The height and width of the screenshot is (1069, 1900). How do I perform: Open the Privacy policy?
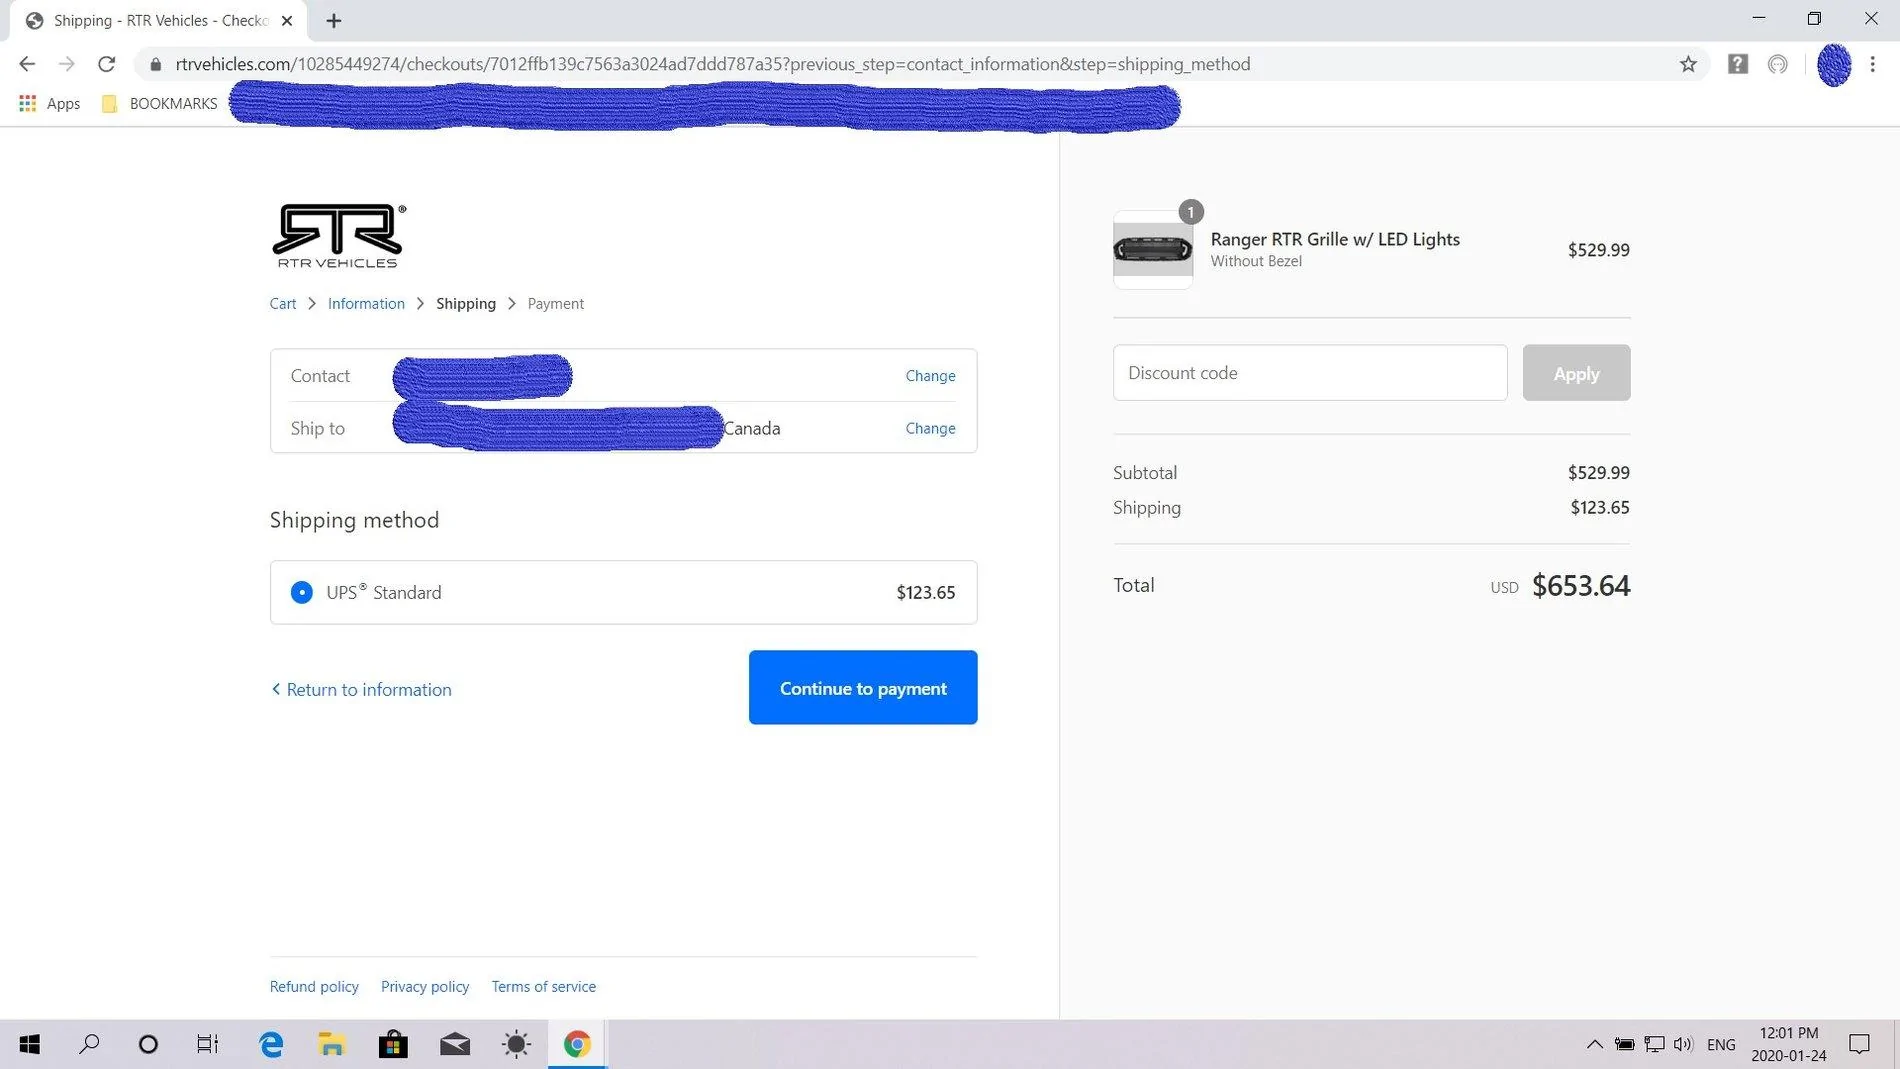(x=425, y=986)
